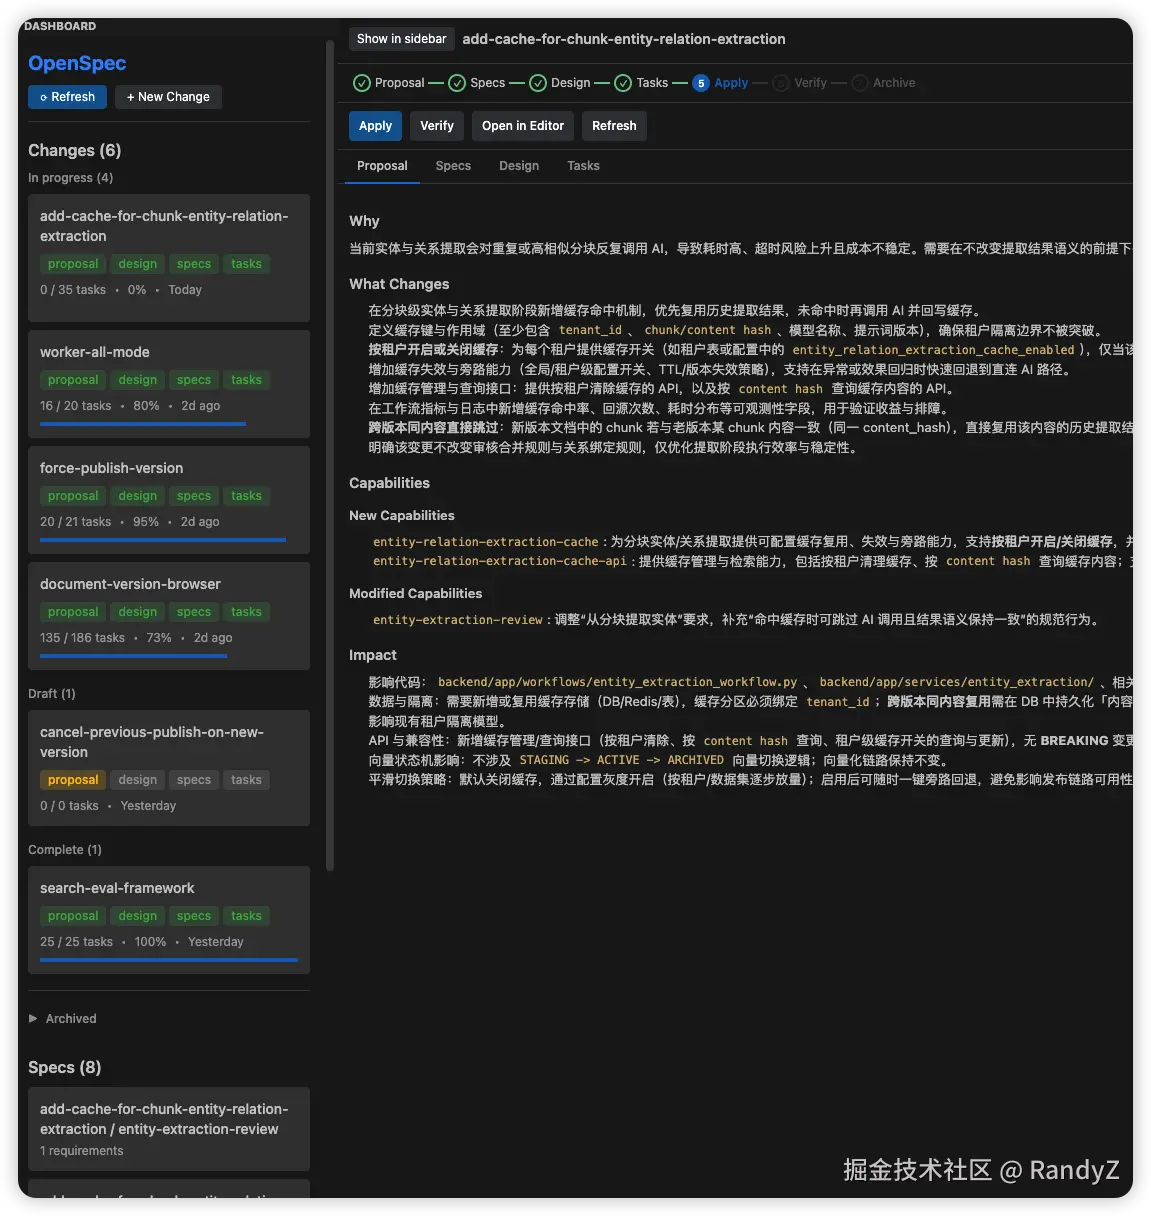The image size is (1151, 1216).
Task: Click the Verify action button
Action: pyautogui.click(x=437, y=126)
